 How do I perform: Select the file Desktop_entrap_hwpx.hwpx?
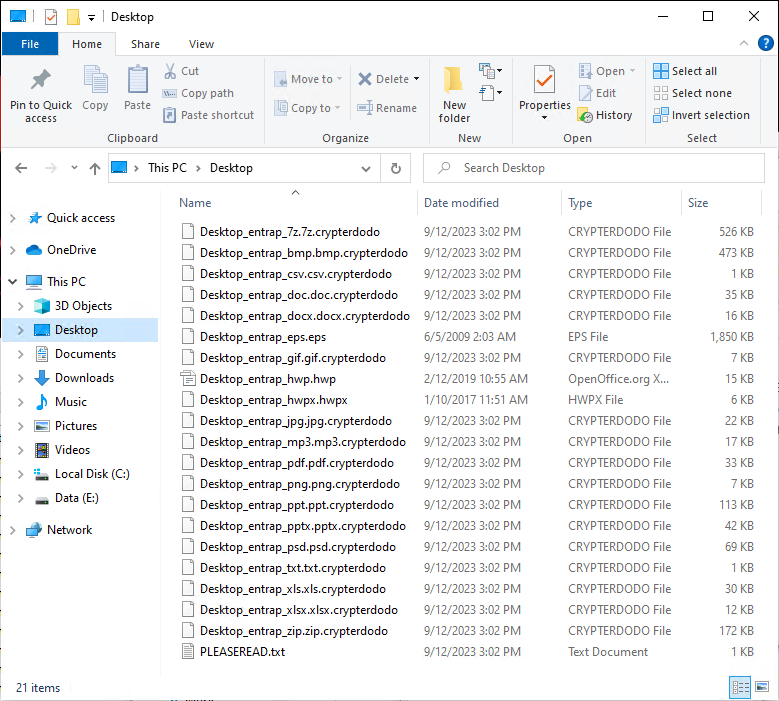[274, 400]
